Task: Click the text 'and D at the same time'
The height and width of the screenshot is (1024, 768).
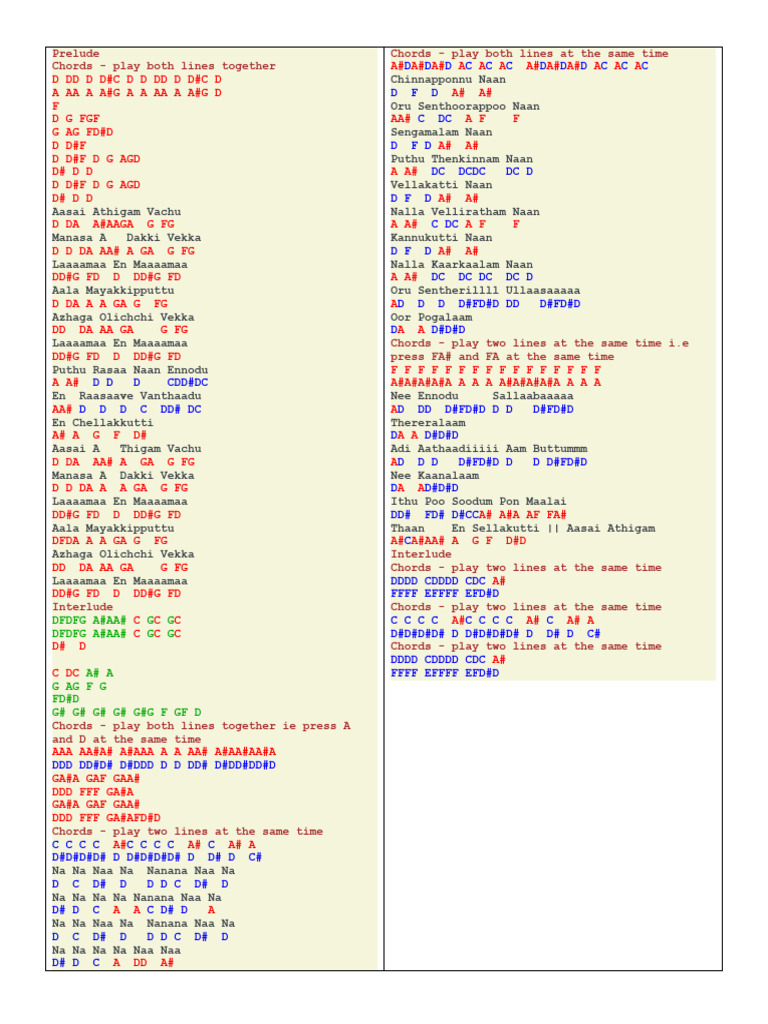Action: [x=127, y=739]
